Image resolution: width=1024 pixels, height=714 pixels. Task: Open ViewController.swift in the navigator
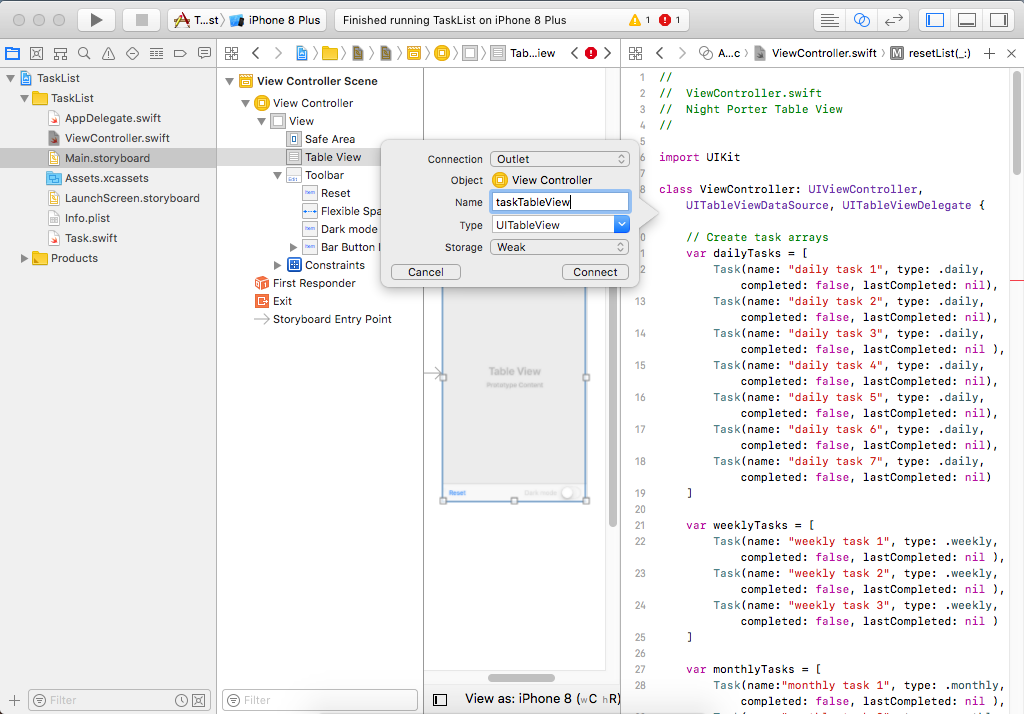coord(116,138)
